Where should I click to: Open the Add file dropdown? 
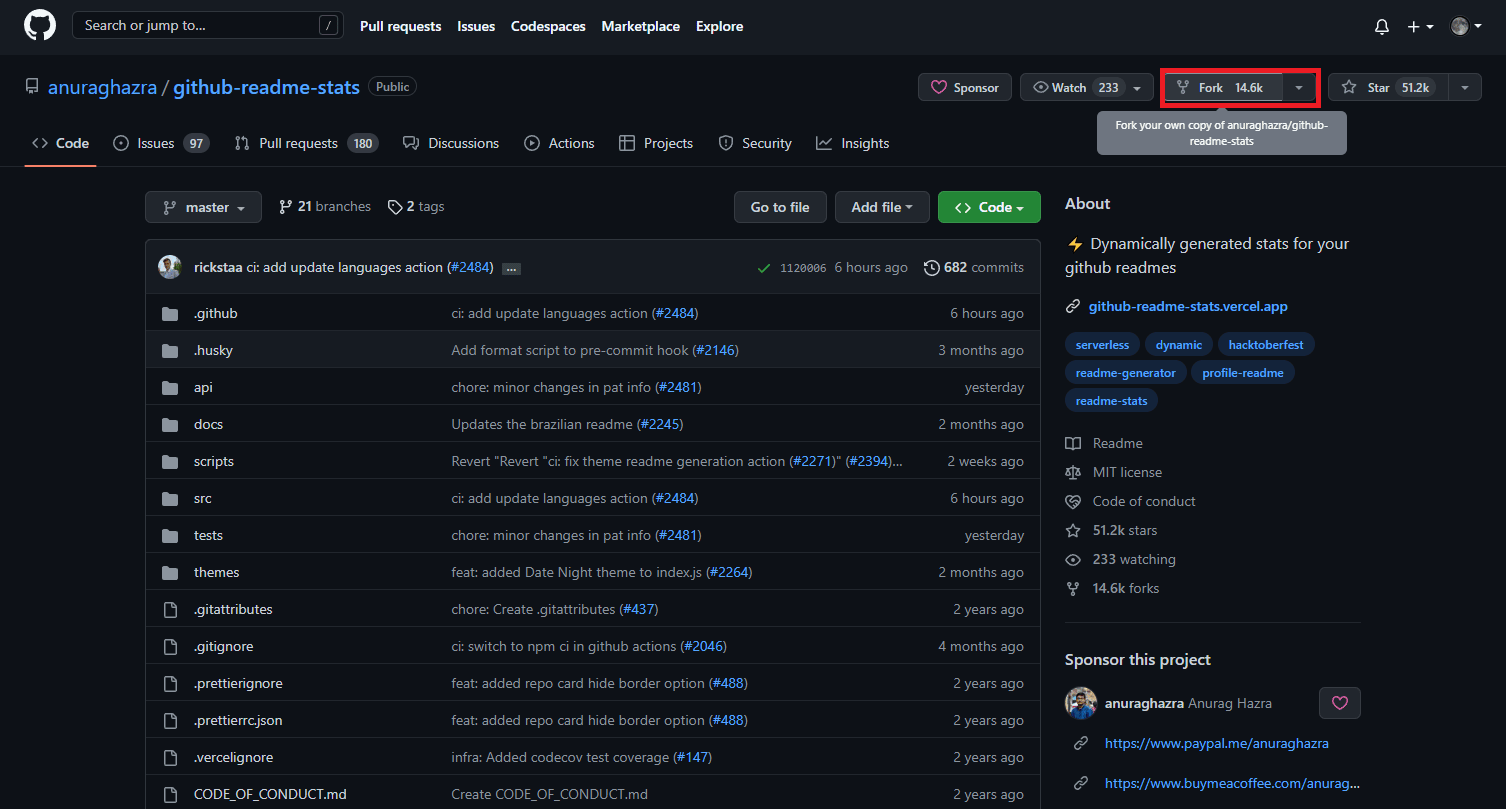pos(882,207)
